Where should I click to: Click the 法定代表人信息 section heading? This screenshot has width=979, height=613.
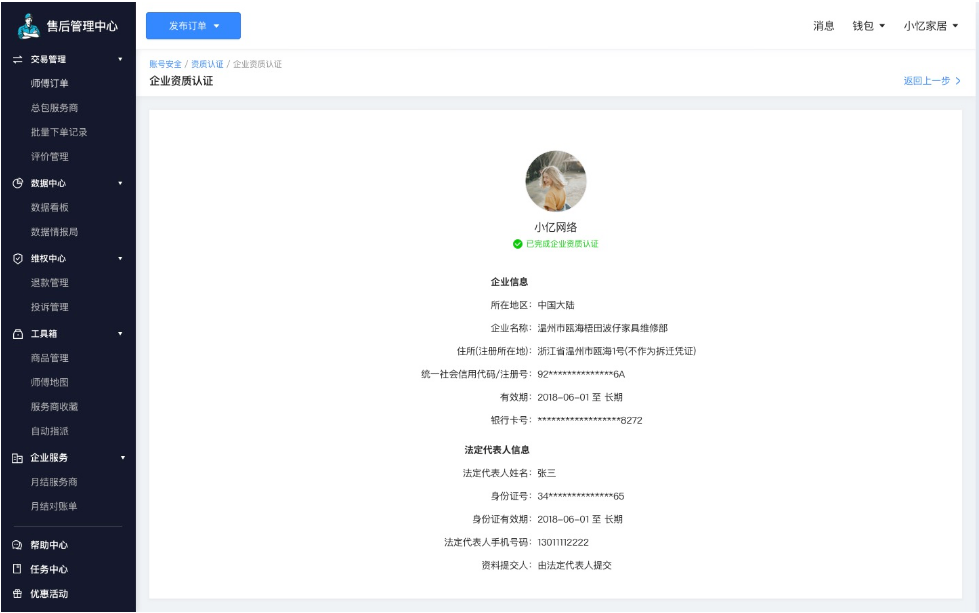[497, 450]
